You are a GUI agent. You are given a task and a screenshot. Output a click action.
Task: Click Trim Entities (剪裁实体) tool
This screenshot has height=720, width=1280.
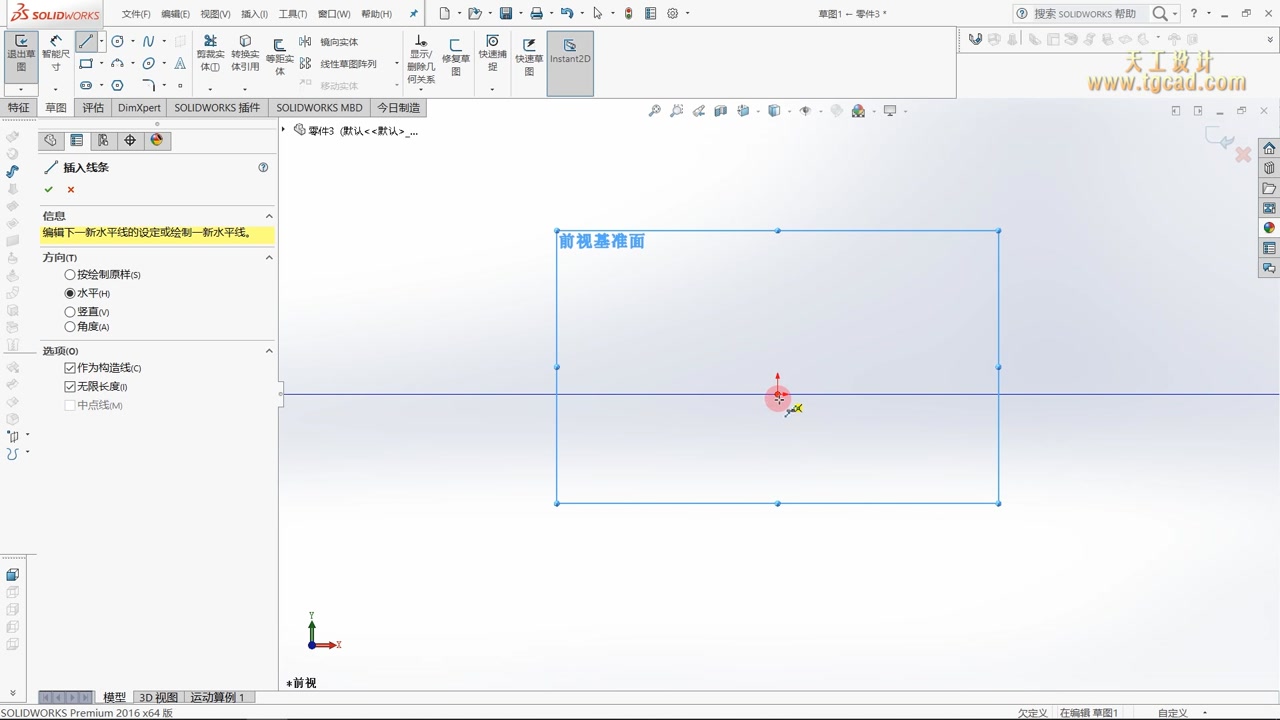[210, 54]
